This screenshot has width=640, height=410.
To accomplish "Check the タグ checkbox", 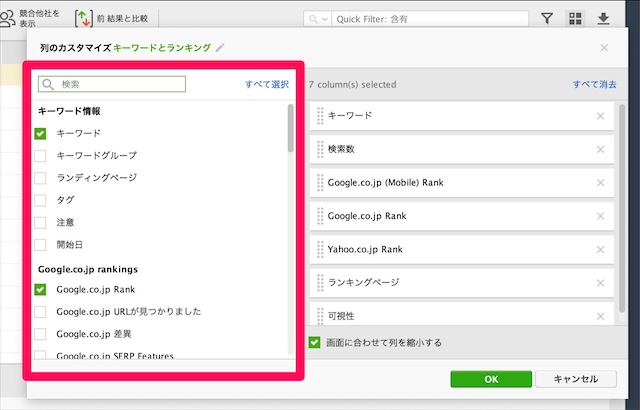I will 40,200.
